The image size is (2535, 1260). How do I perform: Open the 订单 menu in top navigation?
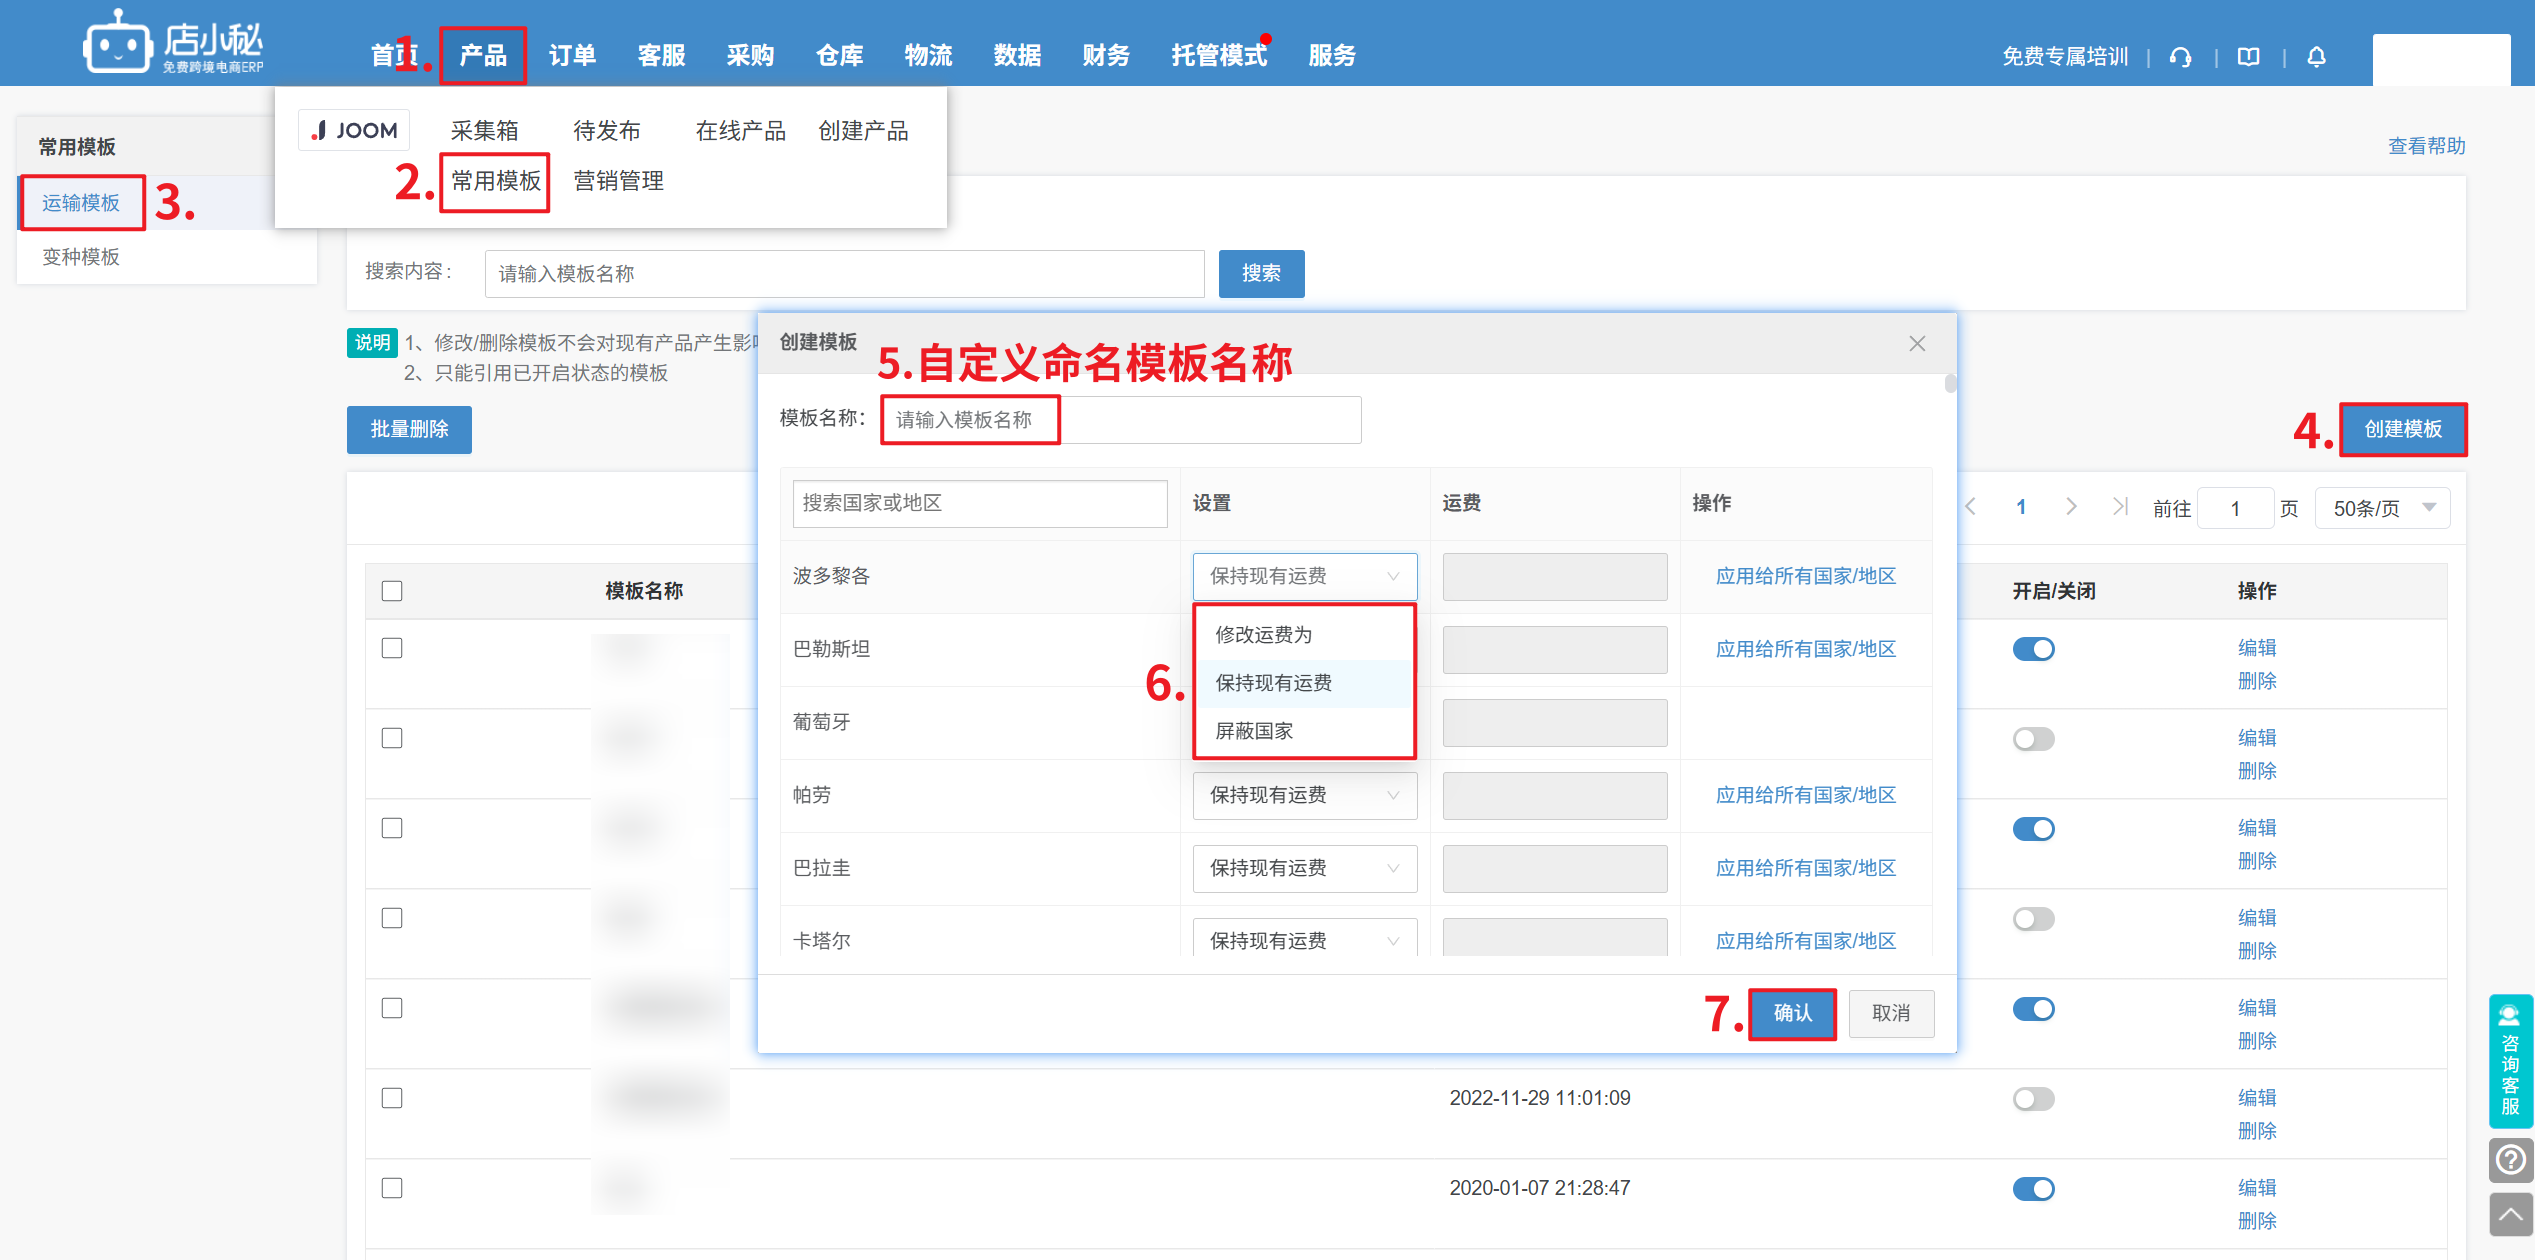point(572,56)
